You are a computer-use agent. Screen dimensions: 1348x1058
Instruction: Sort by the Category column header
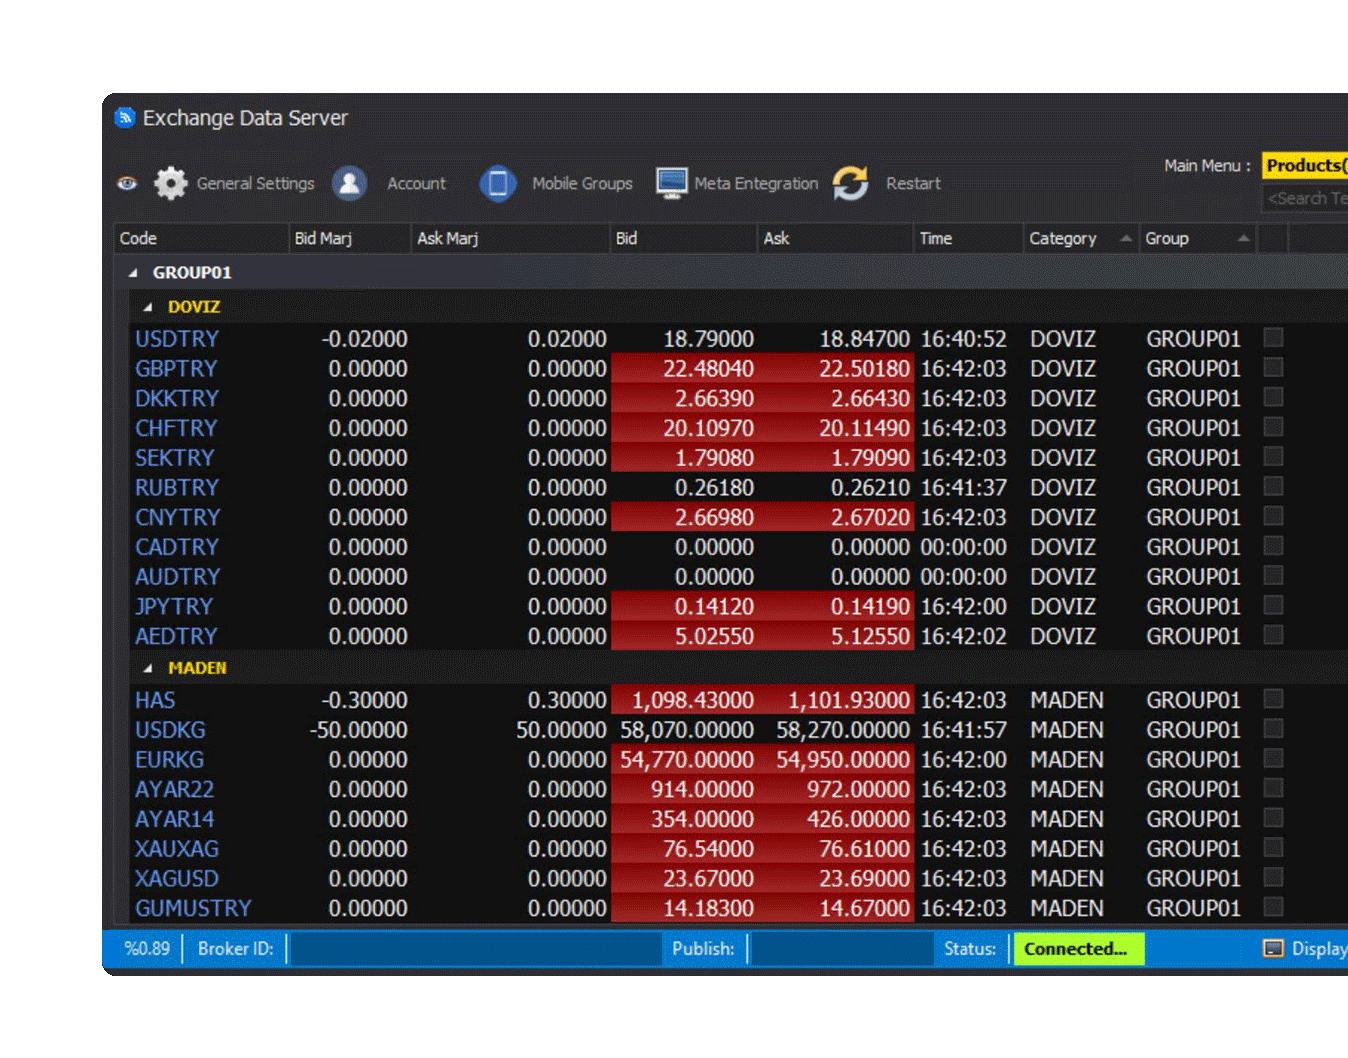1063,239
